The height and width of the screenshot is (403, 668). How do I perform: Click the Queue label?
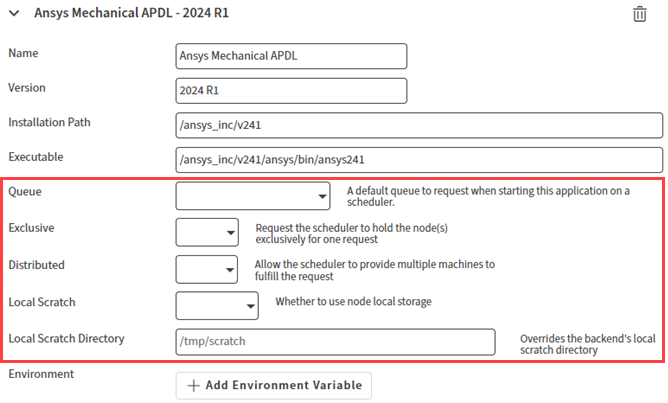point(25,192)
